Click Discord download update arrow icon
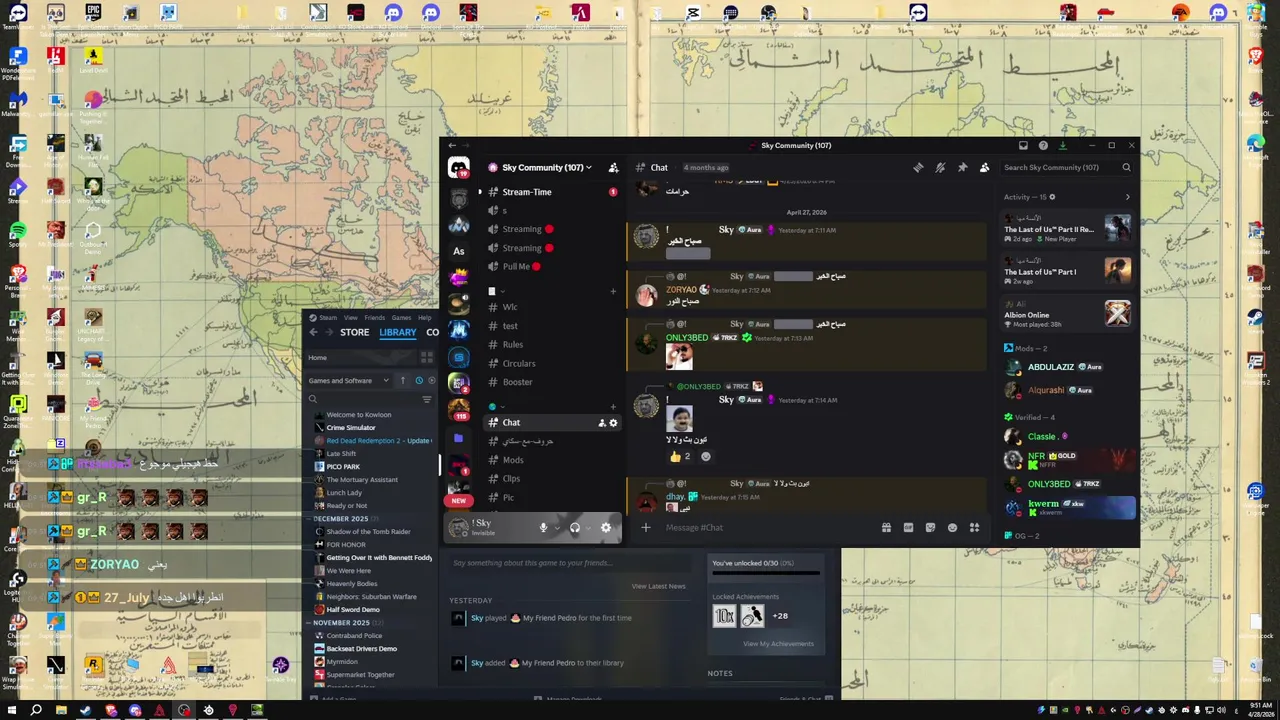Screen dimensions: 1280x720 [x=1062, y=146]
